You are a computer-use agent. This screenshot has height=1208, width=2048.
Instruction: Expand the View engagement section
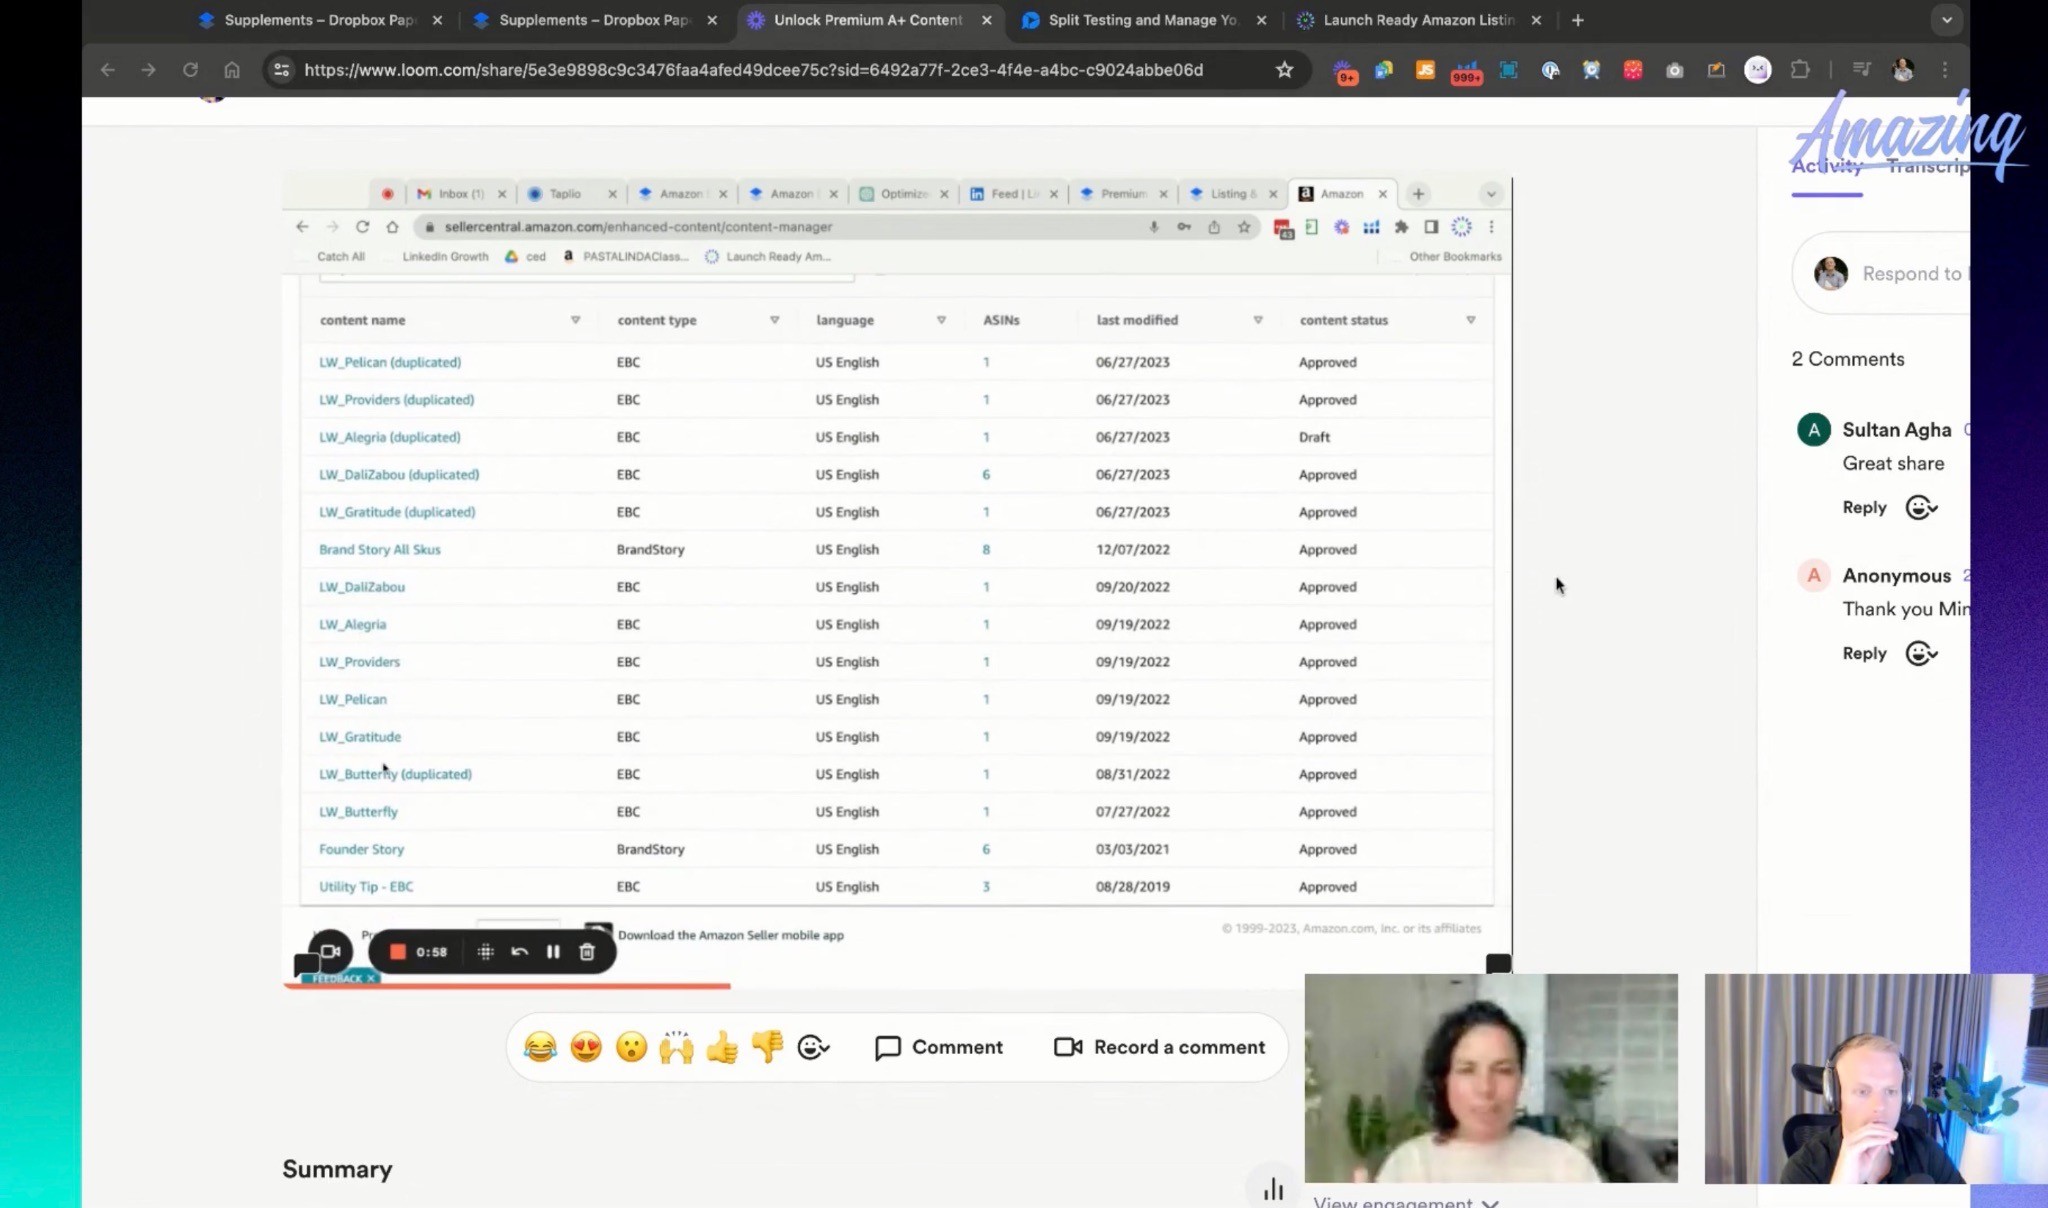coord(1406,1202)
